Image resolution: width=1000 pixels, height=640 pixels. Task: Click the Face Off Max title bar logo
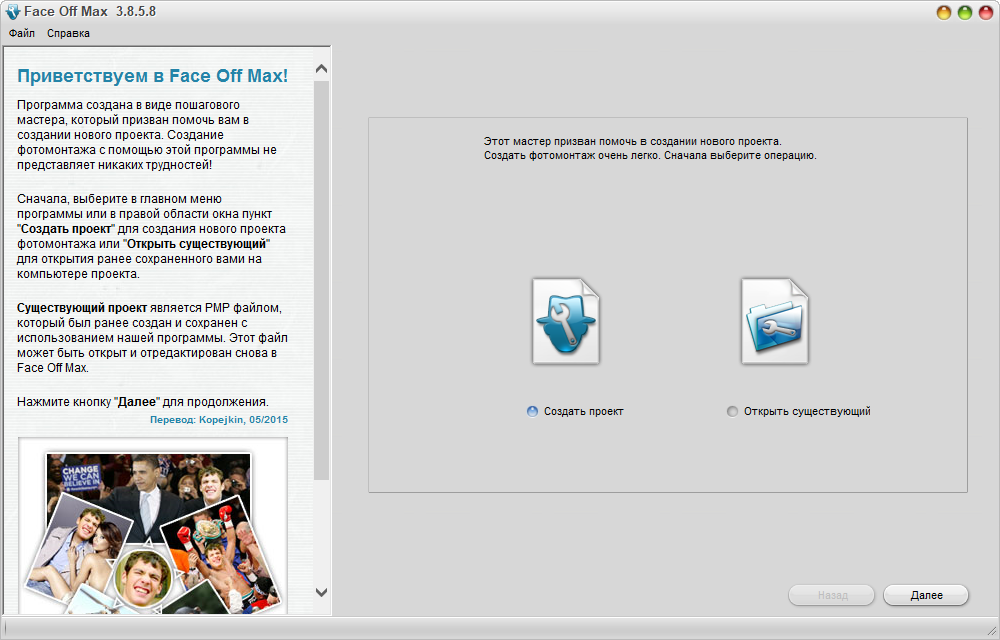point(12,11)
